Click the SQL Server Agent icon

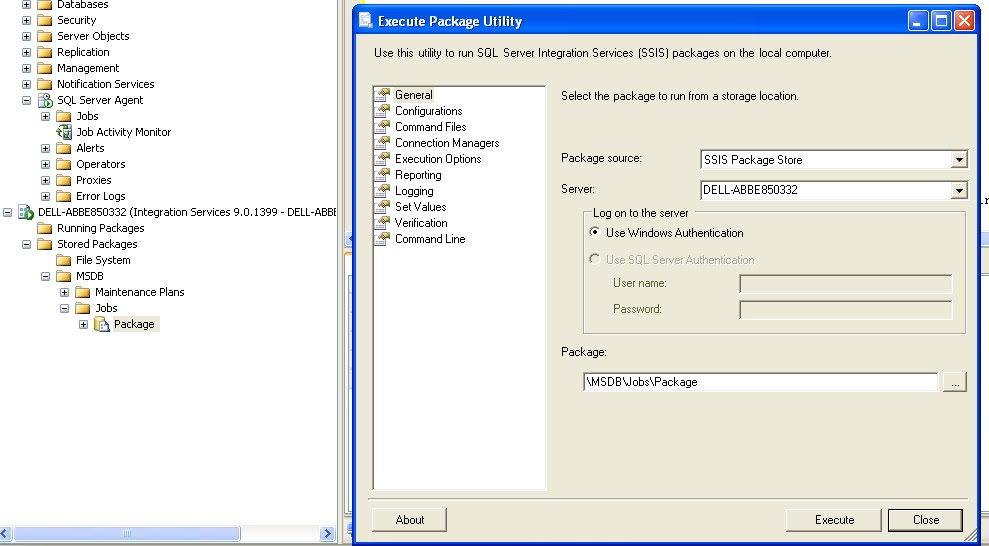[x=45, y=100]
